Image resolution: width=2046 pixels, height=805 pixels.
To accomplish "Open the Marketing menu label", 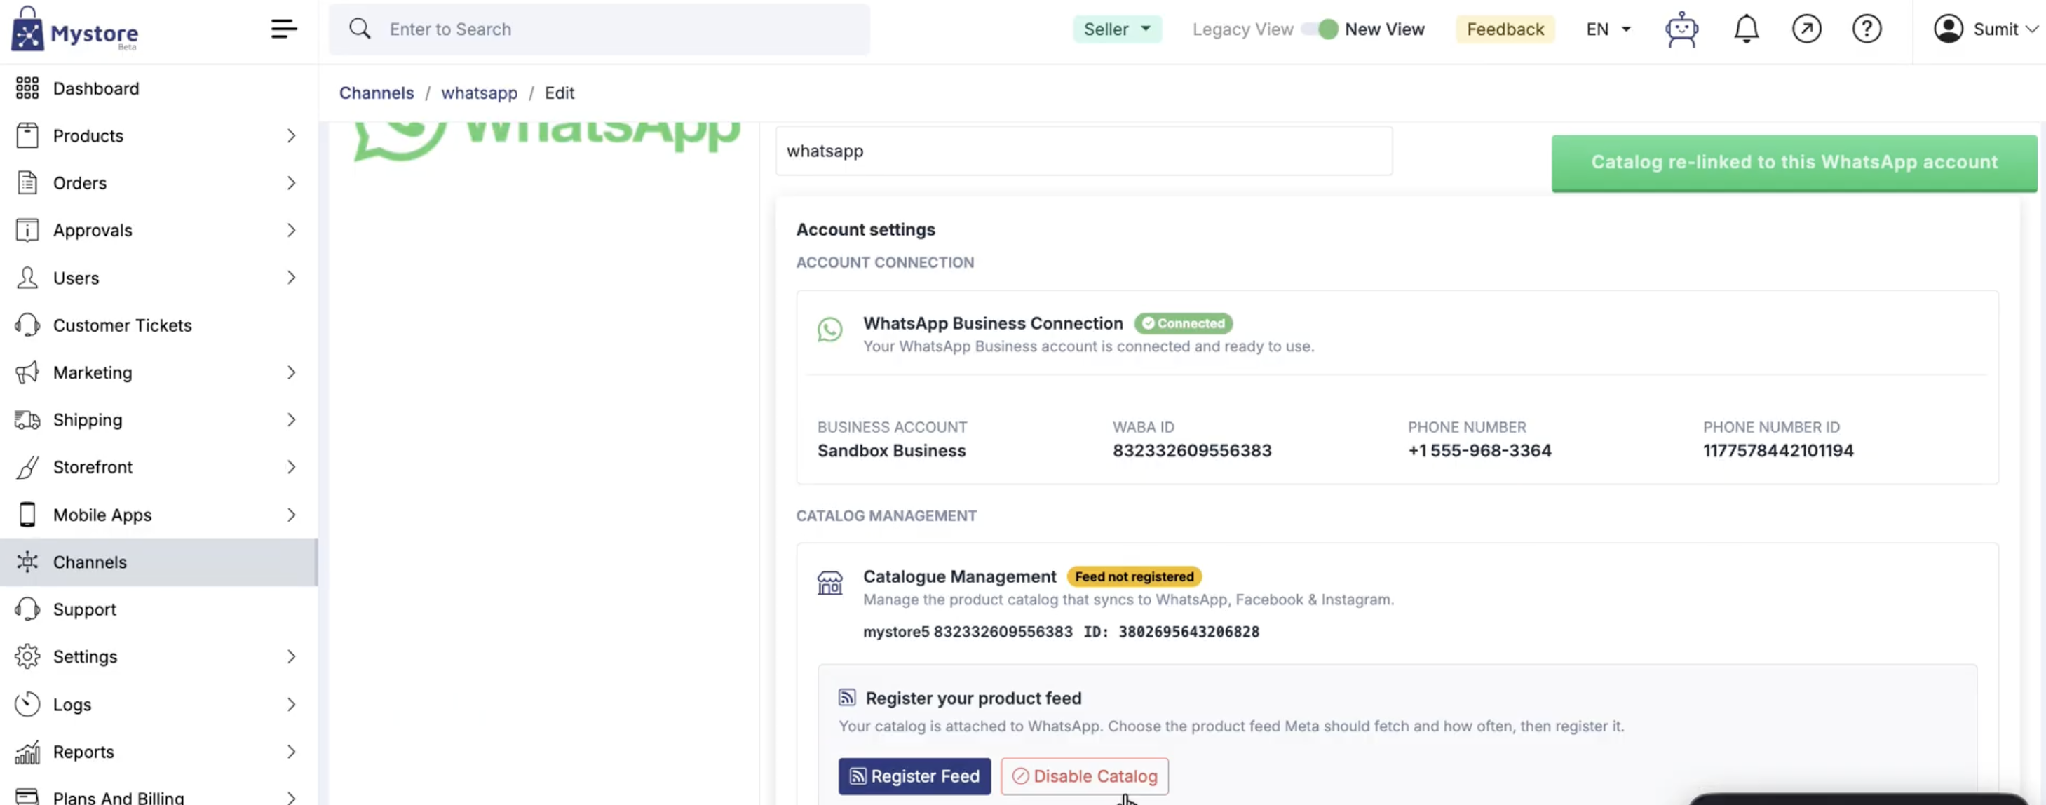I will [x=93, y=372].
